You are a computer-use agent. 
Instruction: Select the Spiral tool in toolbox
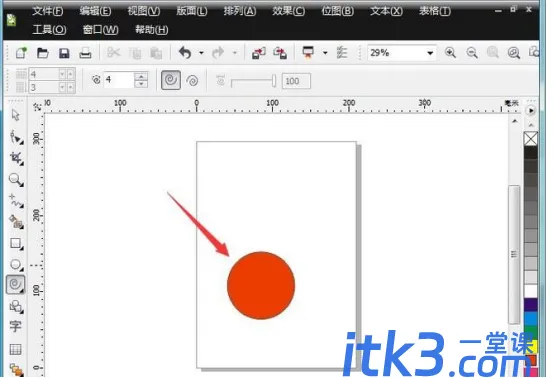pyautogui.click(x=15, y=284)
